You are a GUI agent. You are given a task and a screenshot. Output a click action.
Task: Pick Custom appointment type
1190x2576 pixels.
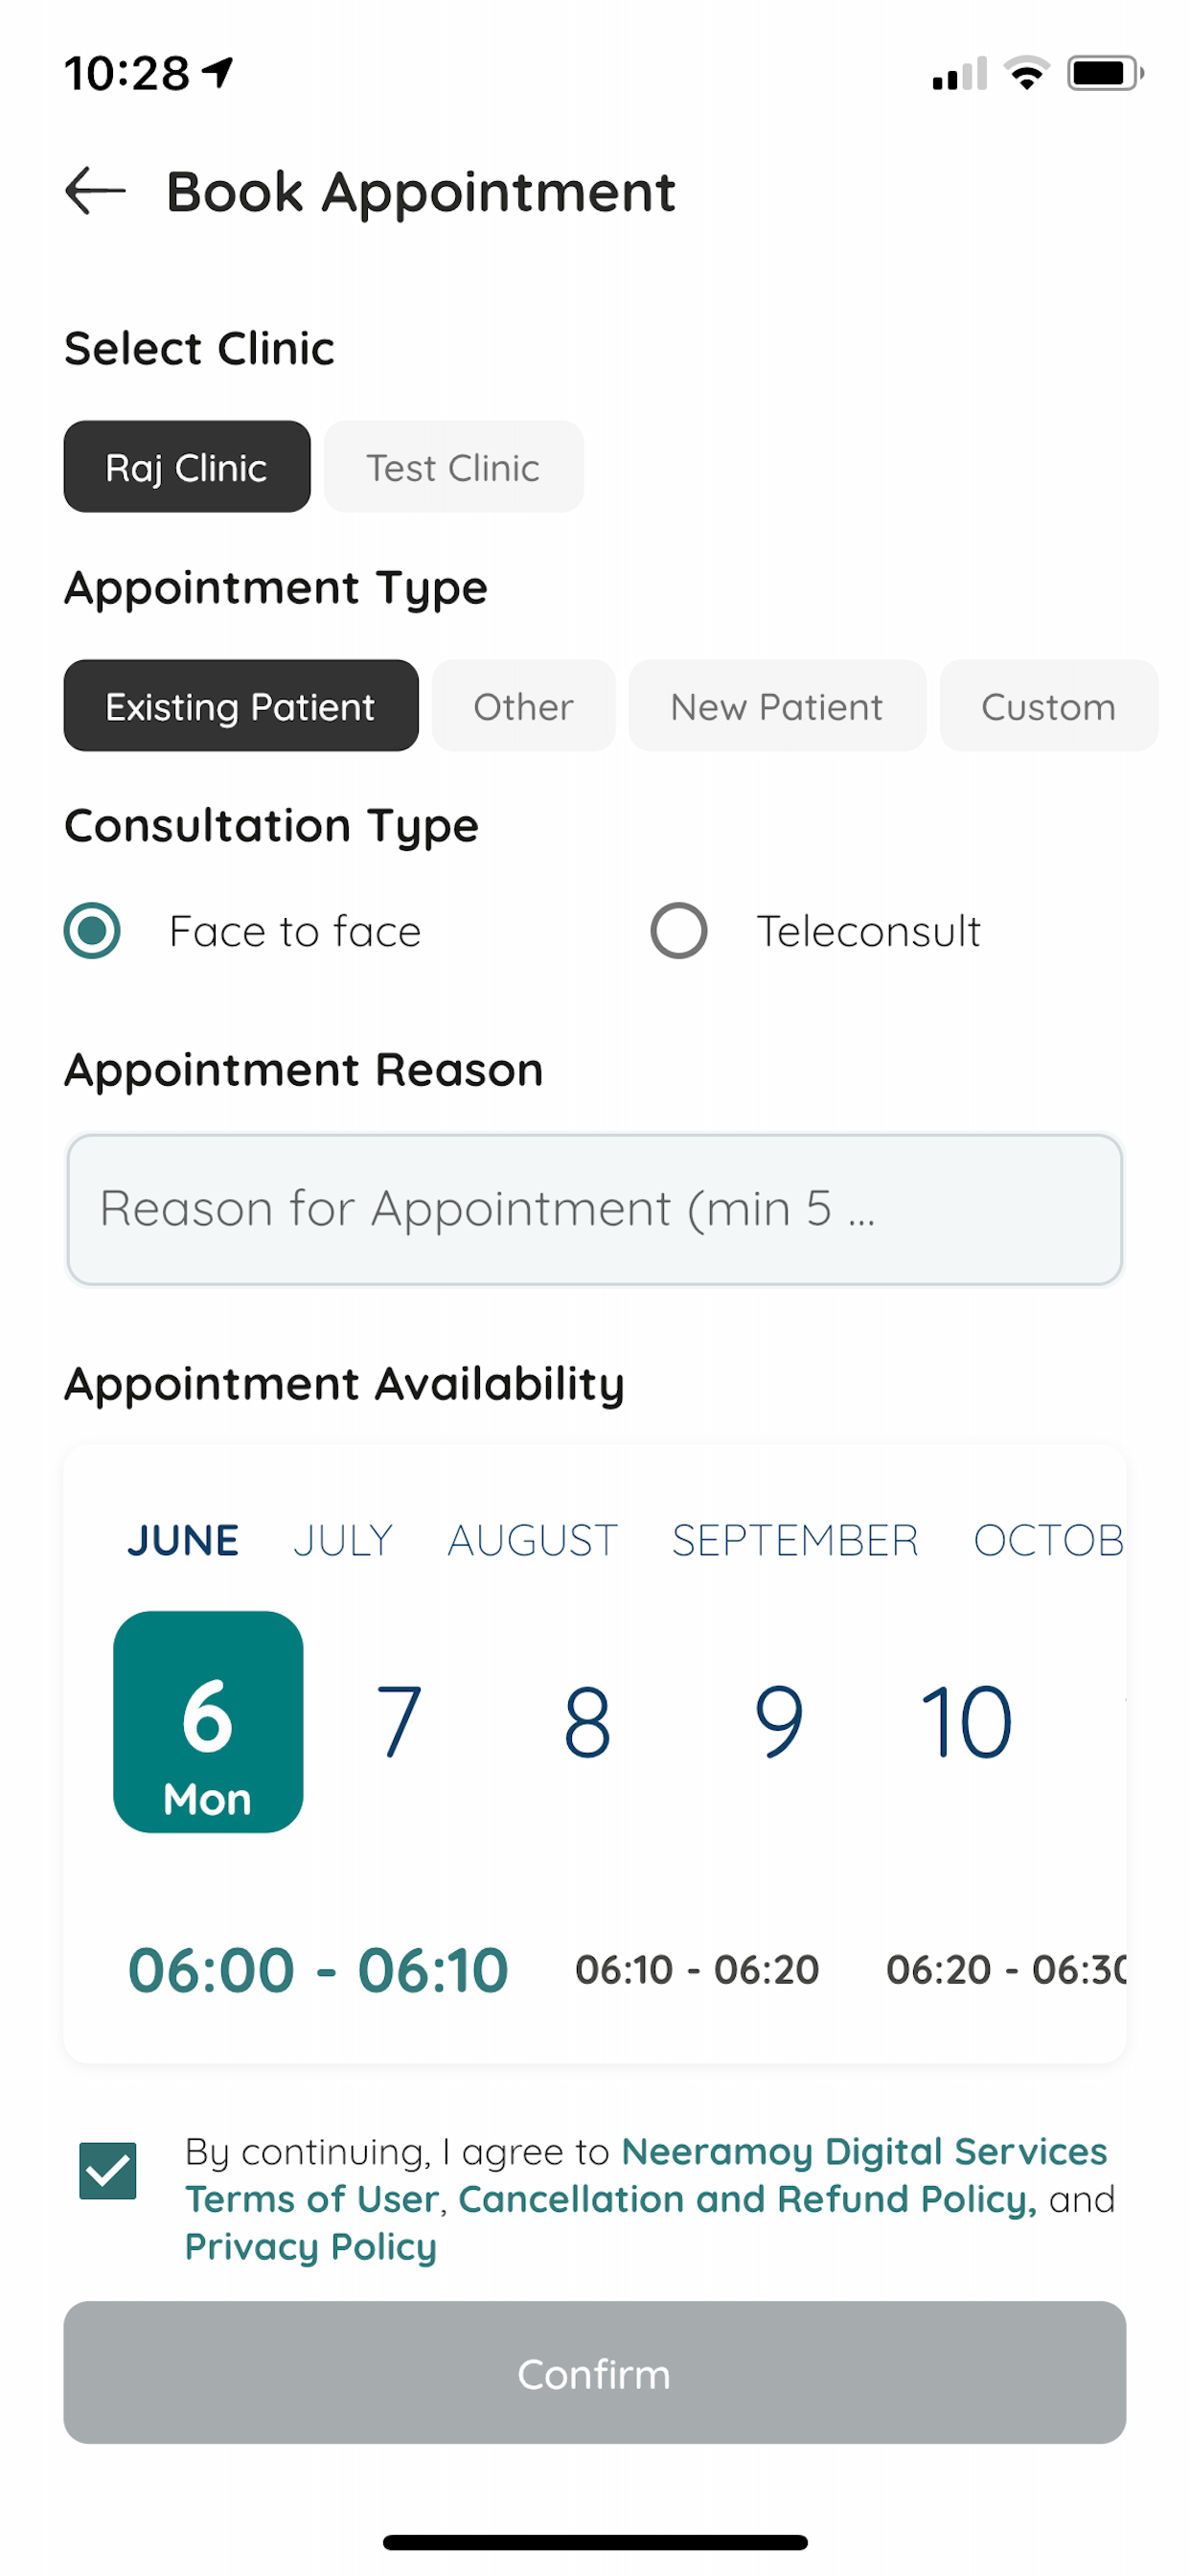click(1048, 706)
